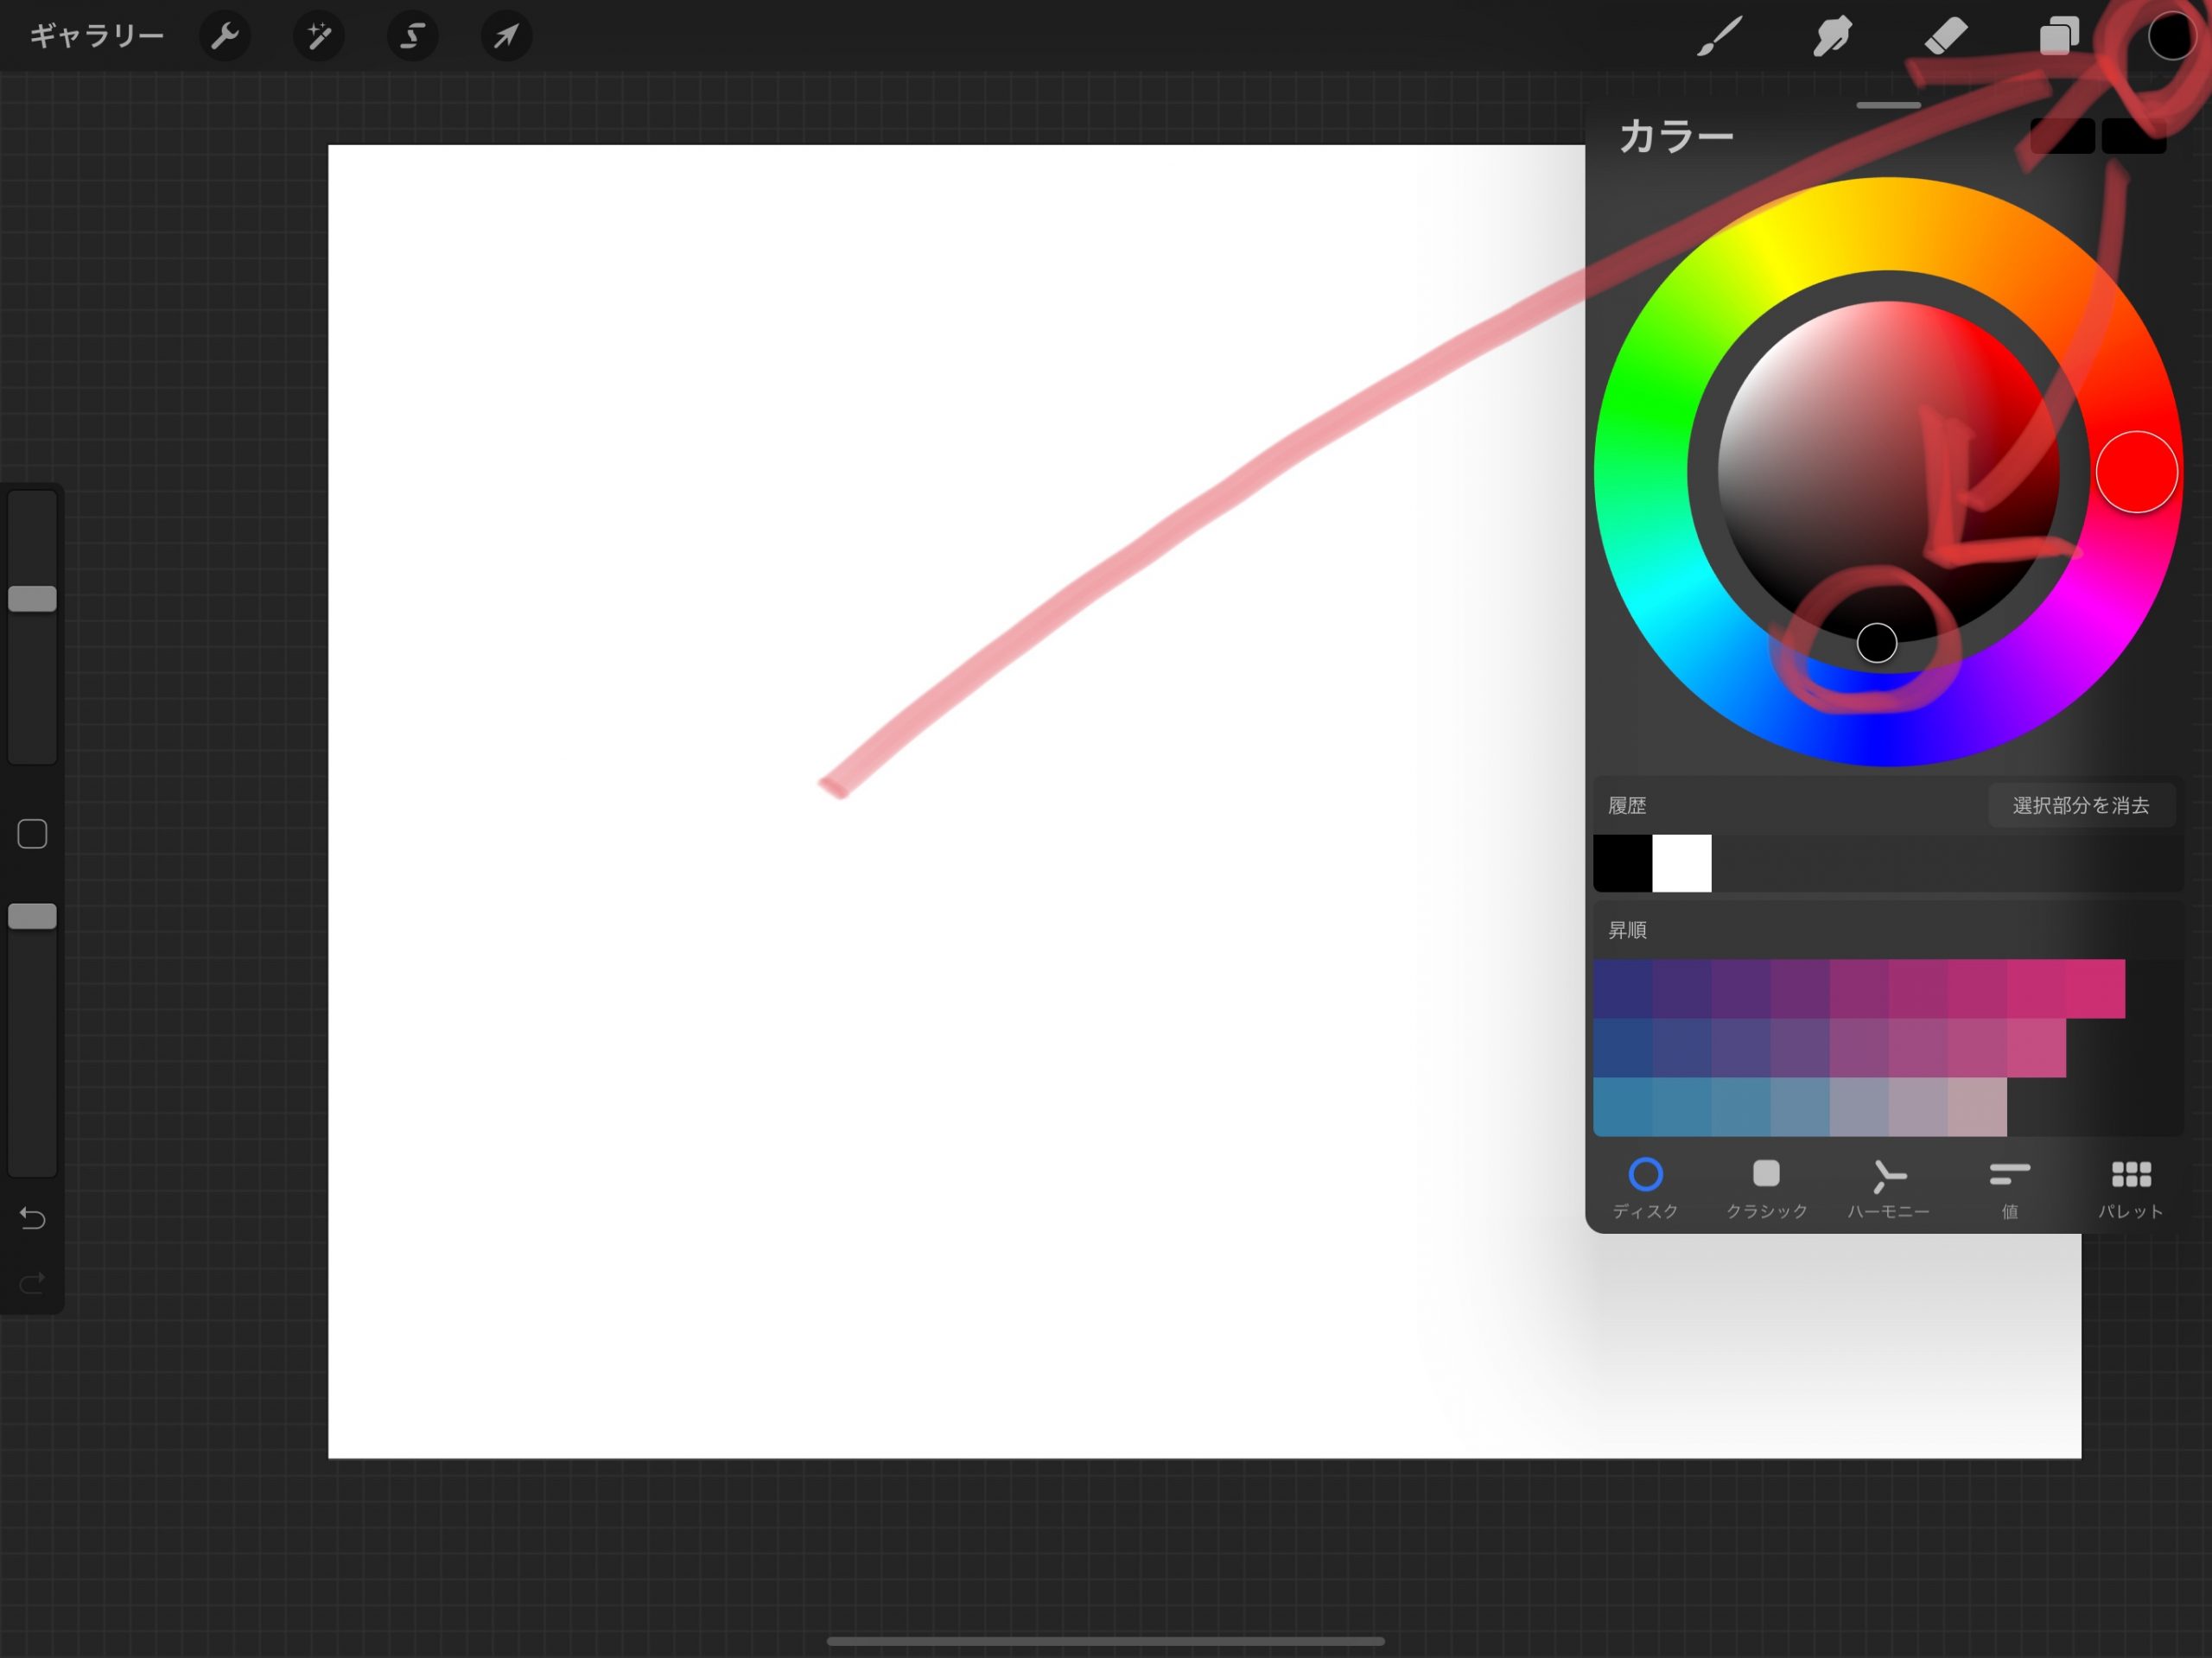This screenshot has width=2212, height=1658.
Task: Tap the brush size slider handle
Action: (x=32, y=598)
